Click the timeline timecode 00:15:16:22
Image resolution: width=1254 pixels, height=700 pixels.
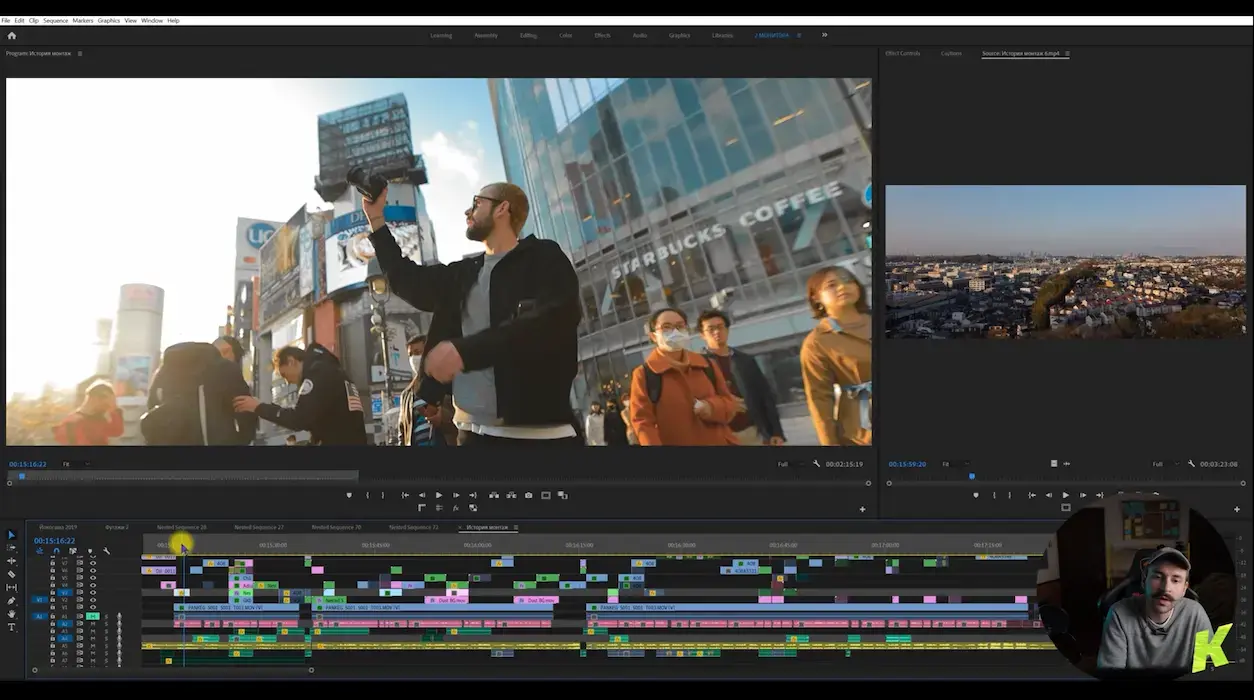[x=55, y=541]
